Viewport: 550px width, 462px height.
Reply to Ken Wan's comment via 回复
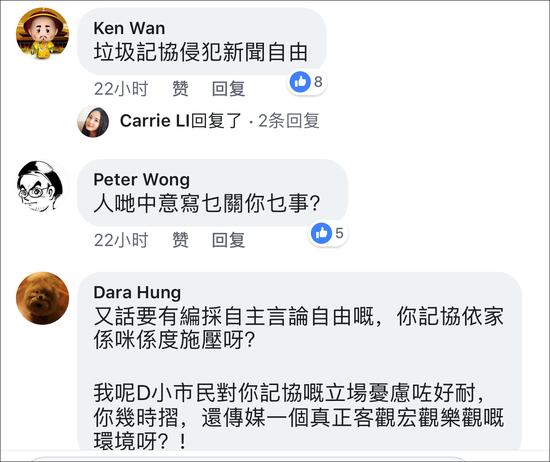(x=228, y=88)
